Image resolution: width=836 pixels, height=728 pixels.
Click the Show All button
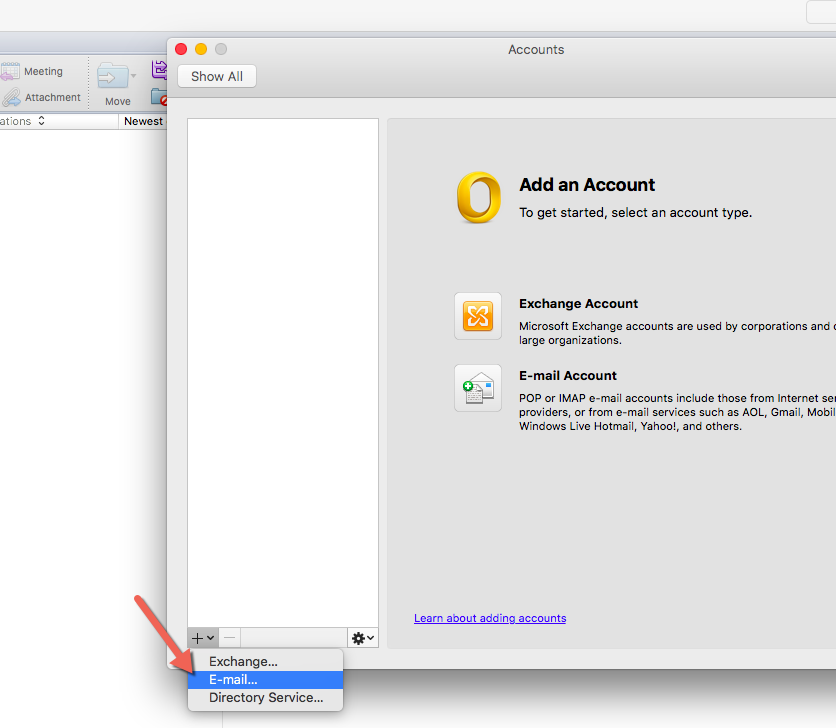216,75
